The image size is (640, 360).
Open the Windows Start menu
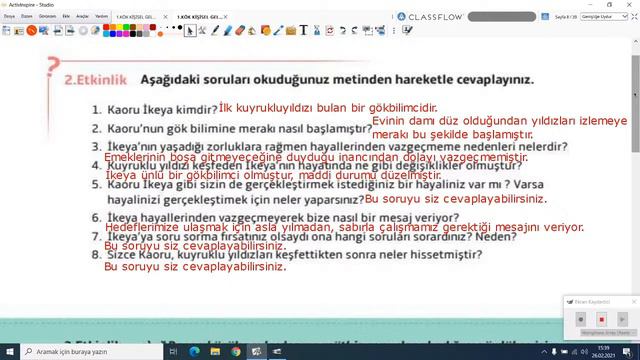(x=10, y=351)
